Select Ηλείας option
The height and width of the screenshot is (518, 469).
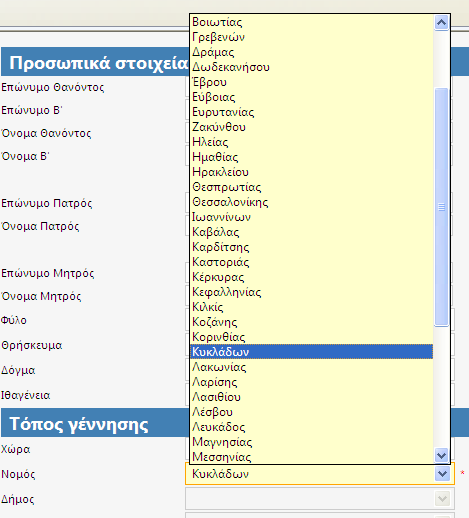pyautogui.click(x=312, y=142)
